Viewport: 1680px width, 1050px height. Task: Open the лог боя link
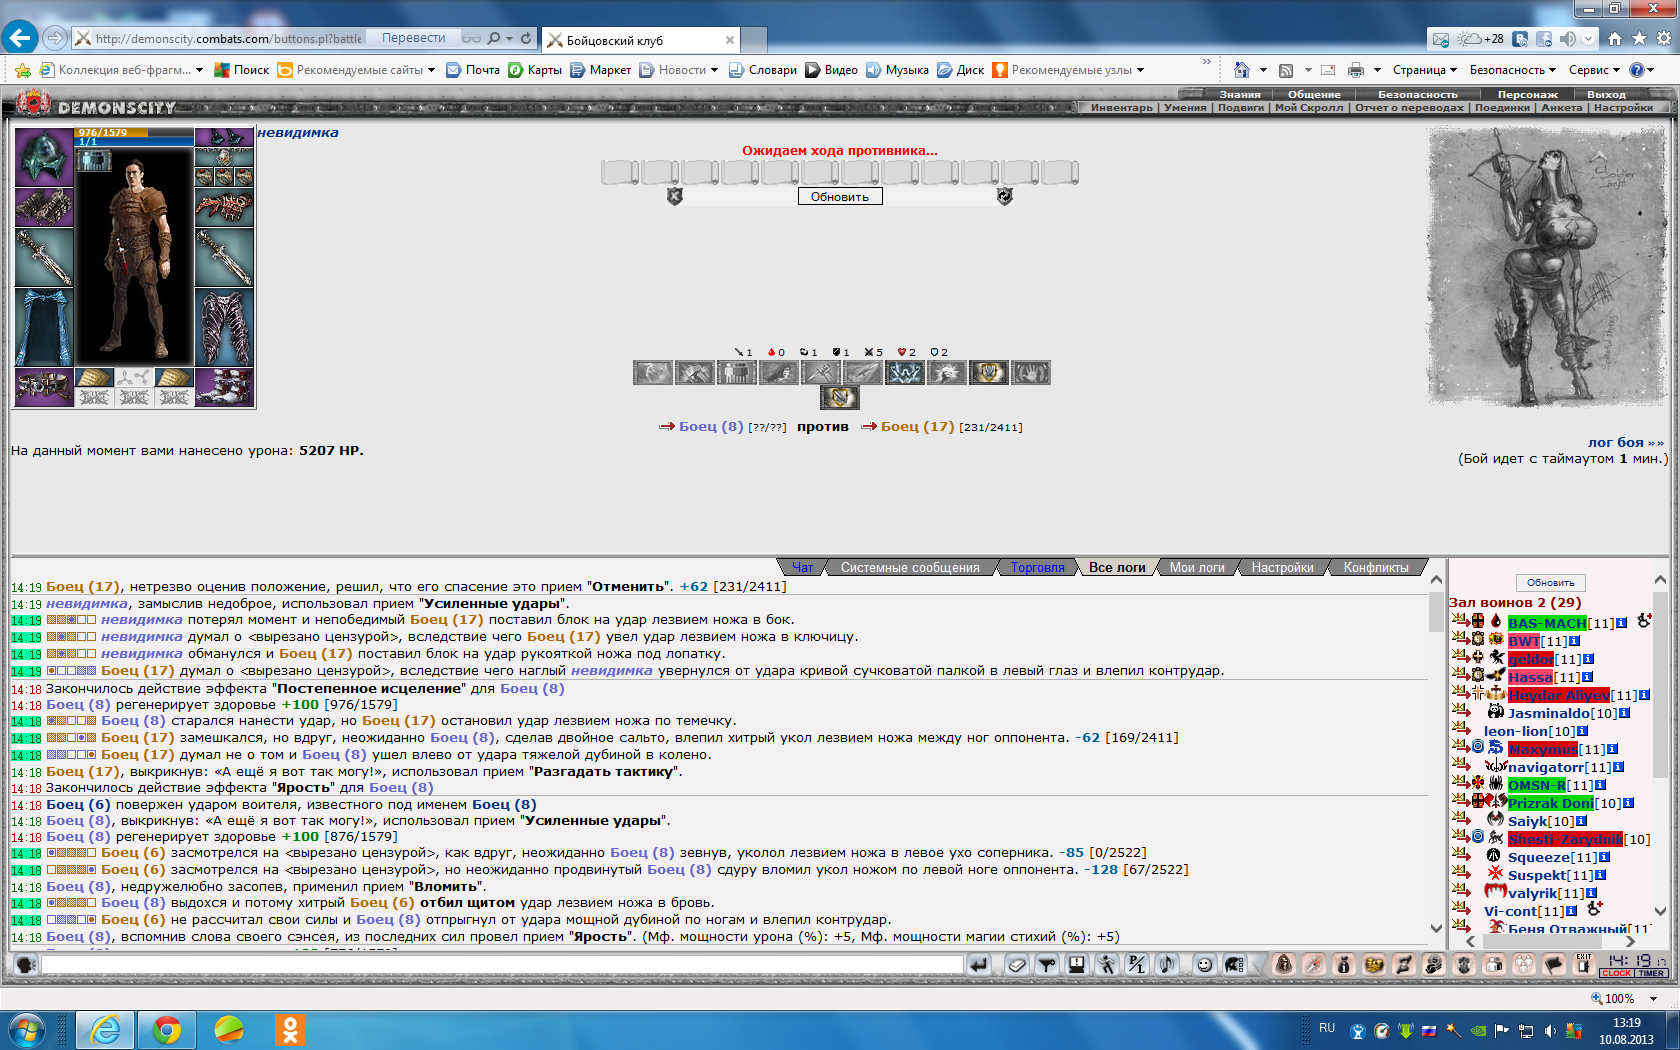(x=1626, y=443)
